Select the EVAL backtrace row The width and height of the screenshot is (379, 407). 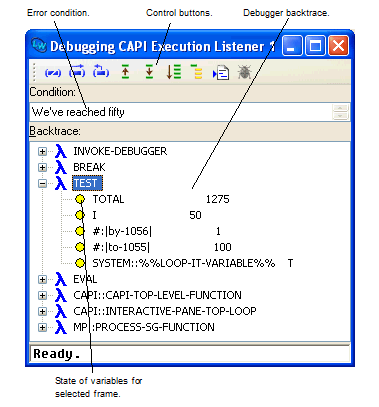[85, 279]
